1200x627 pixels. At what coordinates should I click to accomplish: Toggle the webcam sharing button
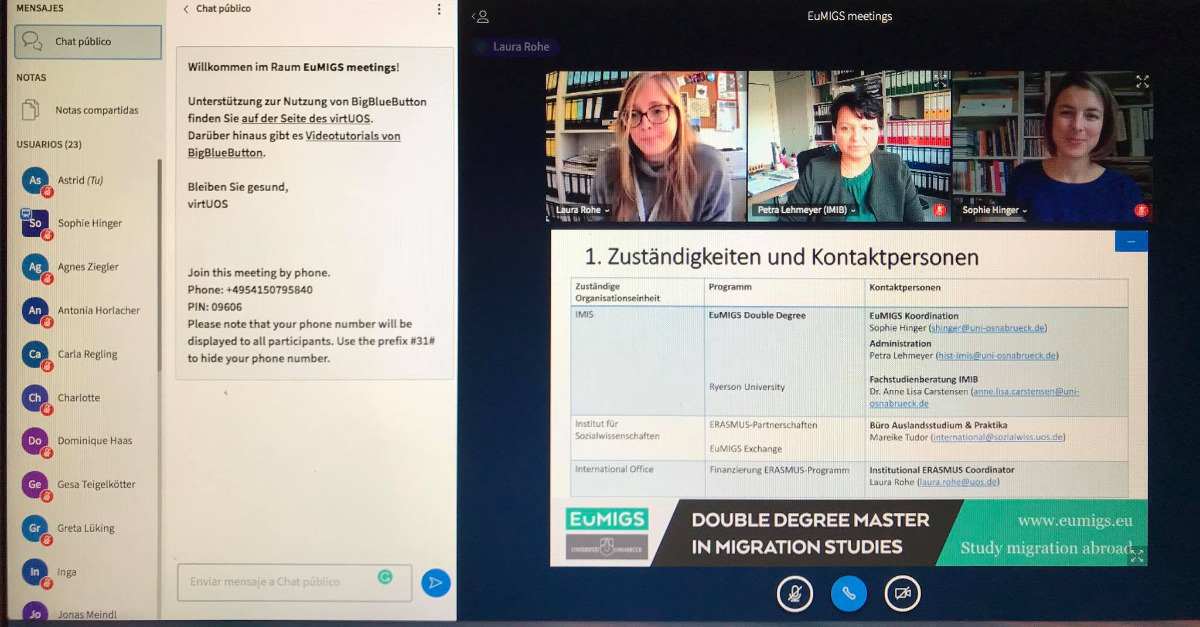tap(902, 594)
